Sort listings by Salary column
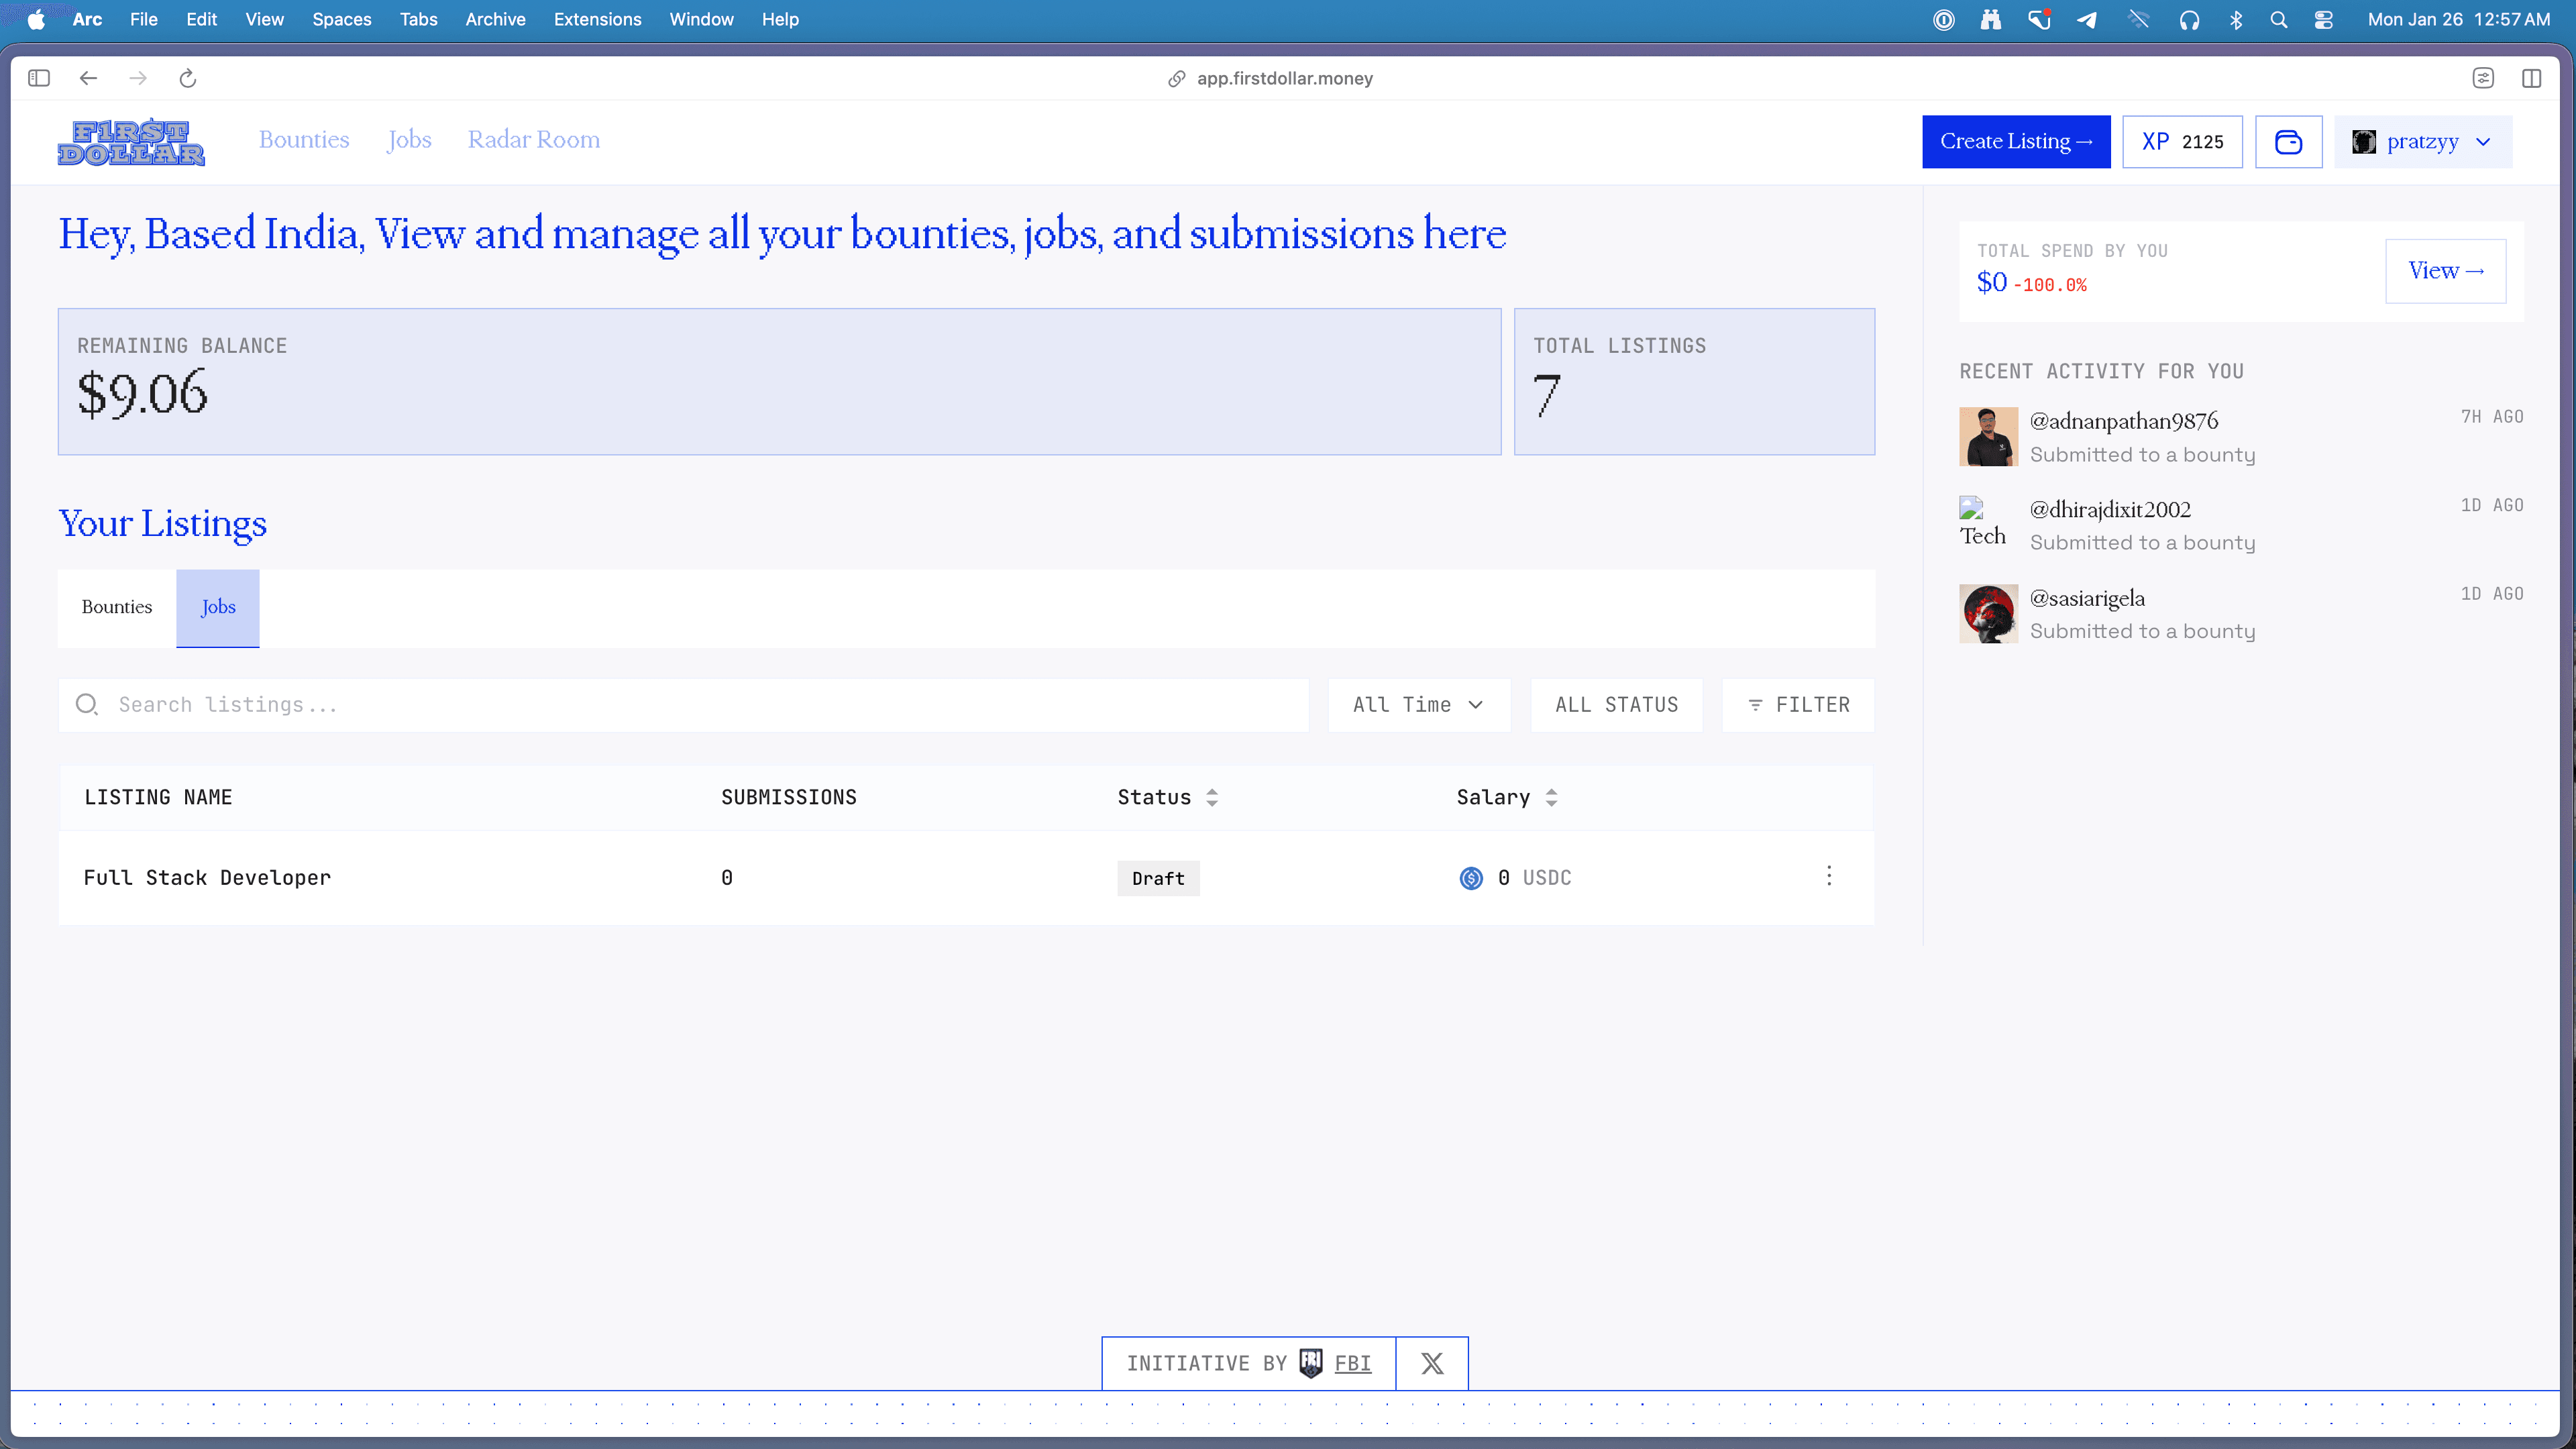The width and height of the screenshot is (2576, 1449). [x=1507, y=797]
